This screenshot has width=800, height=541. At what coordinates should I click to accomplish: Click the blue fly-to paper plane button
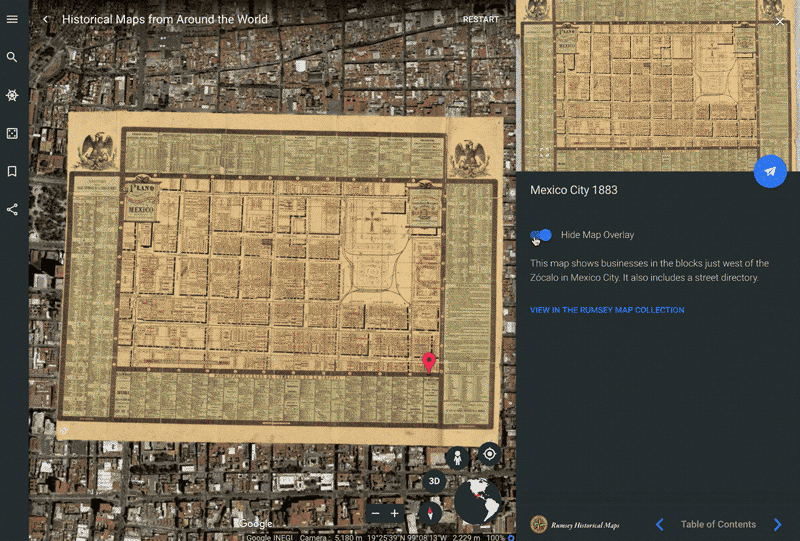[770, 171]
